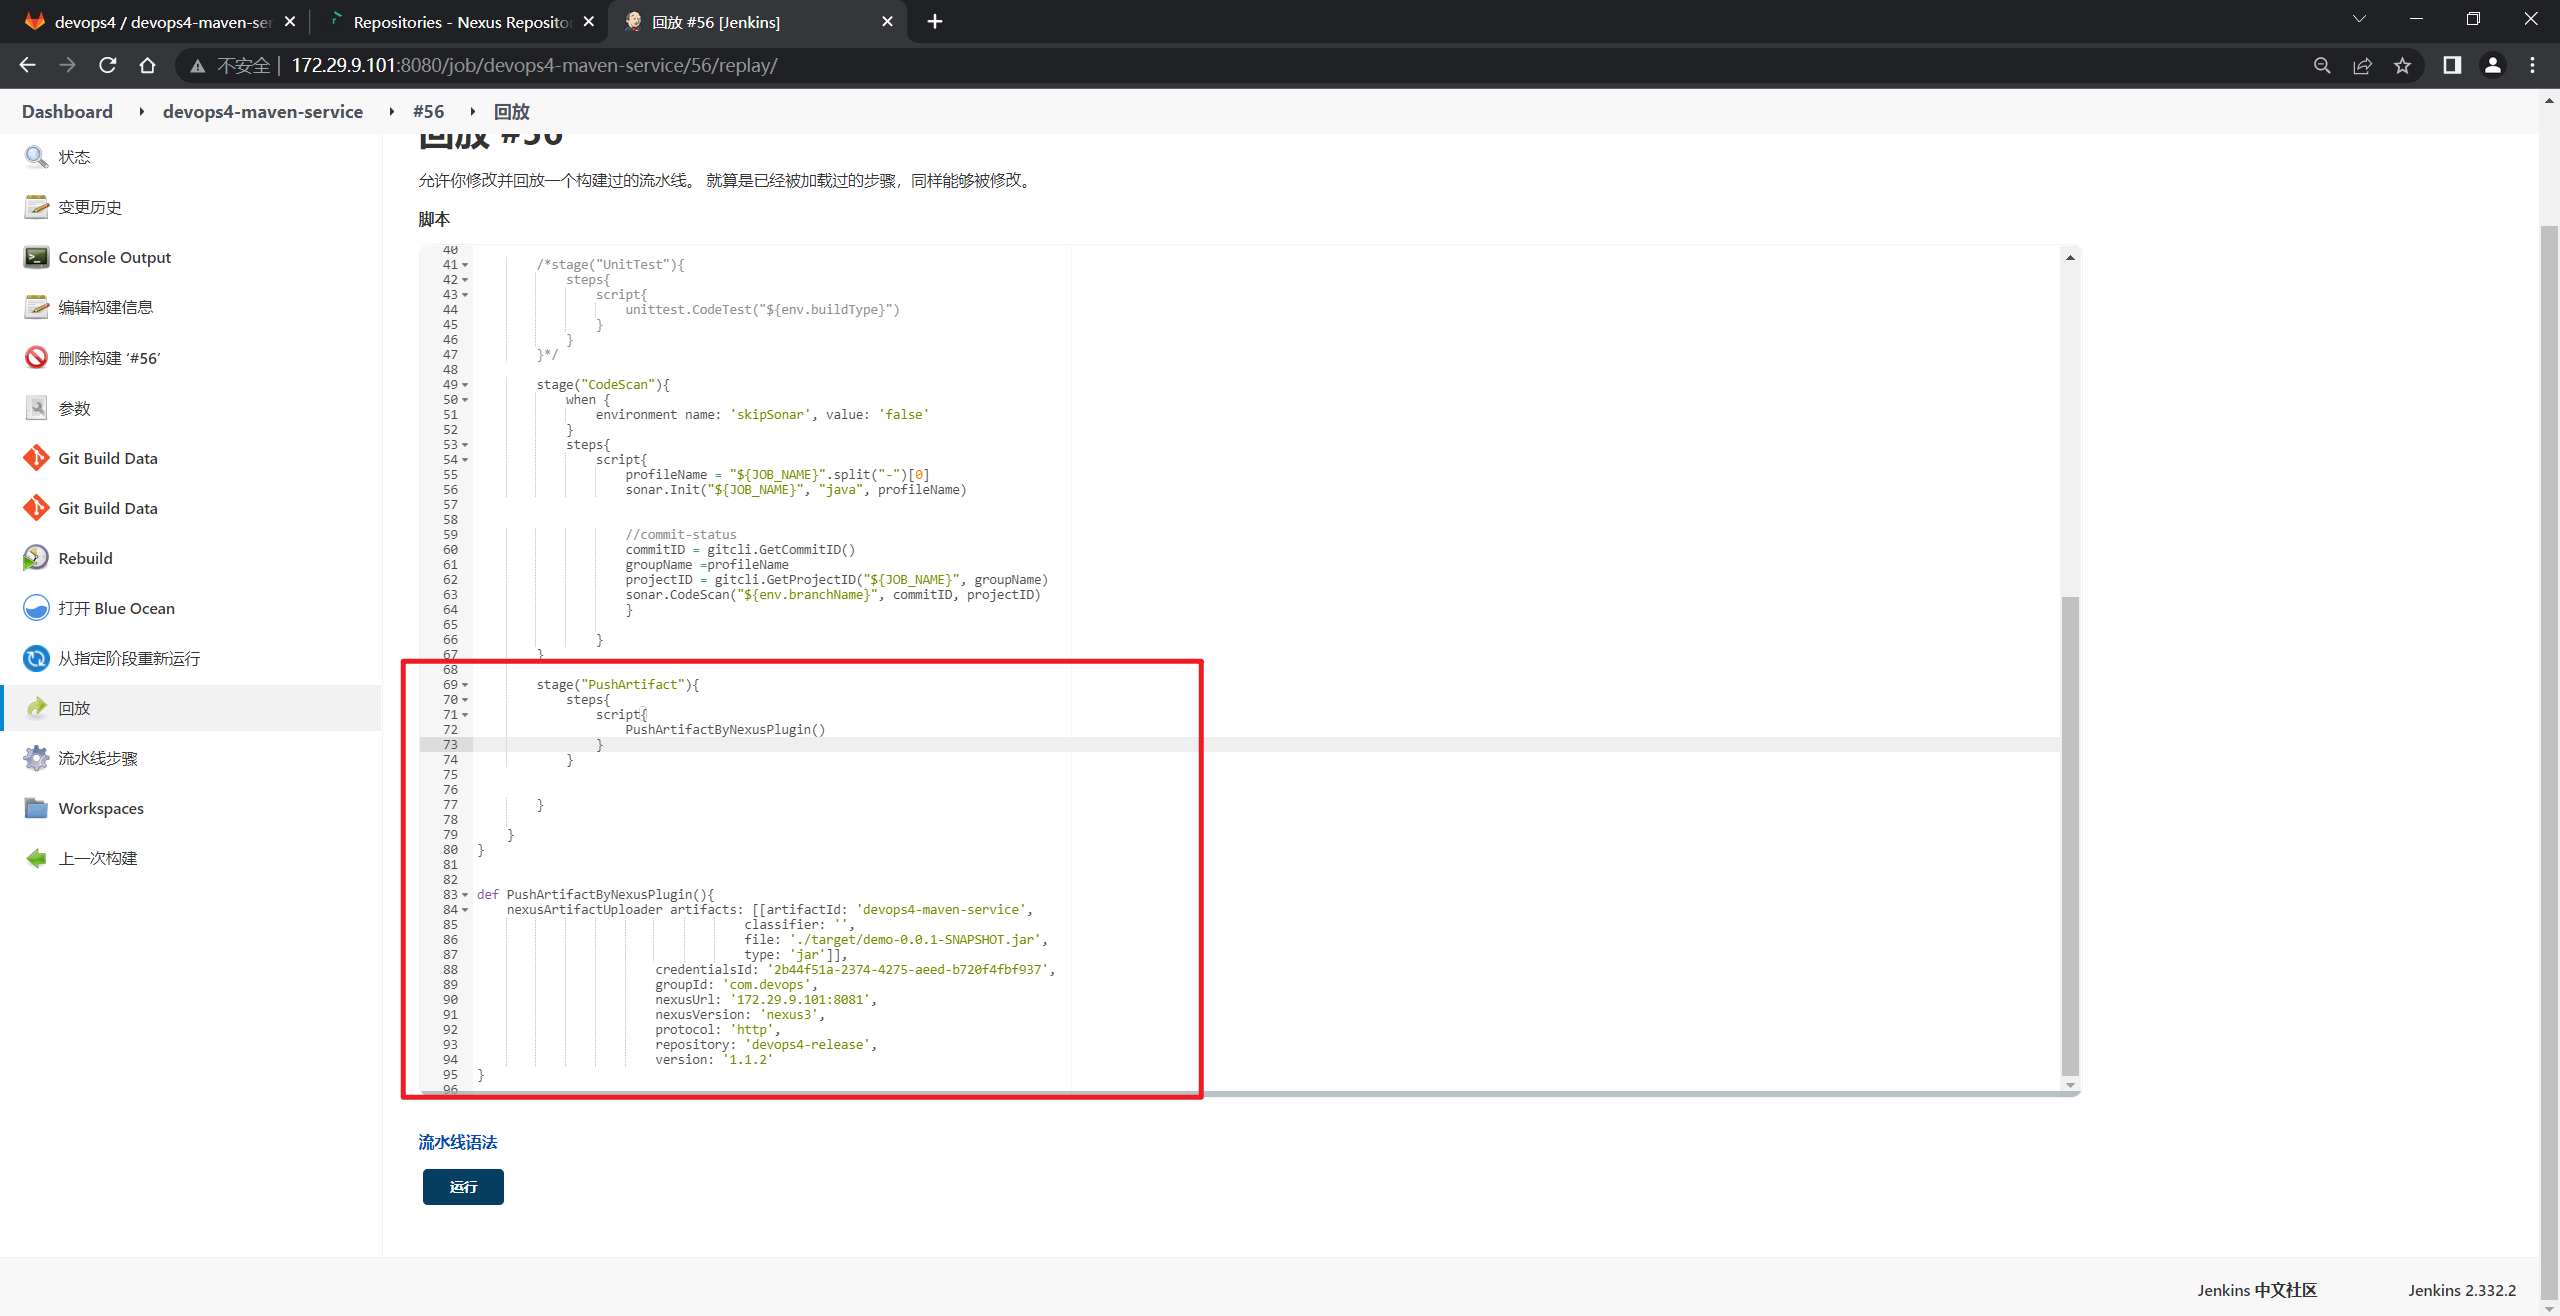Collapse code fold arrow at line 83
2560x1316 pixels.
(x=465, y=895)
